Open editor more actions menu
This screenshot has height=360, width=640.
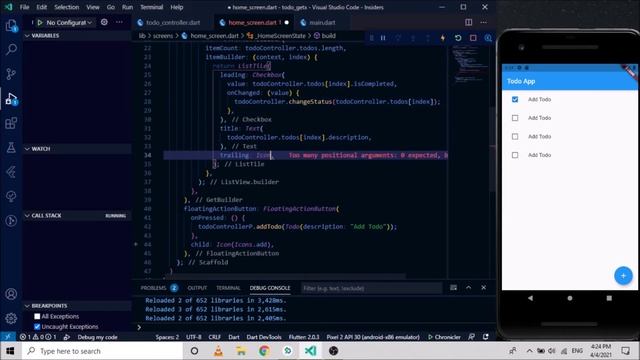[484, 22]
